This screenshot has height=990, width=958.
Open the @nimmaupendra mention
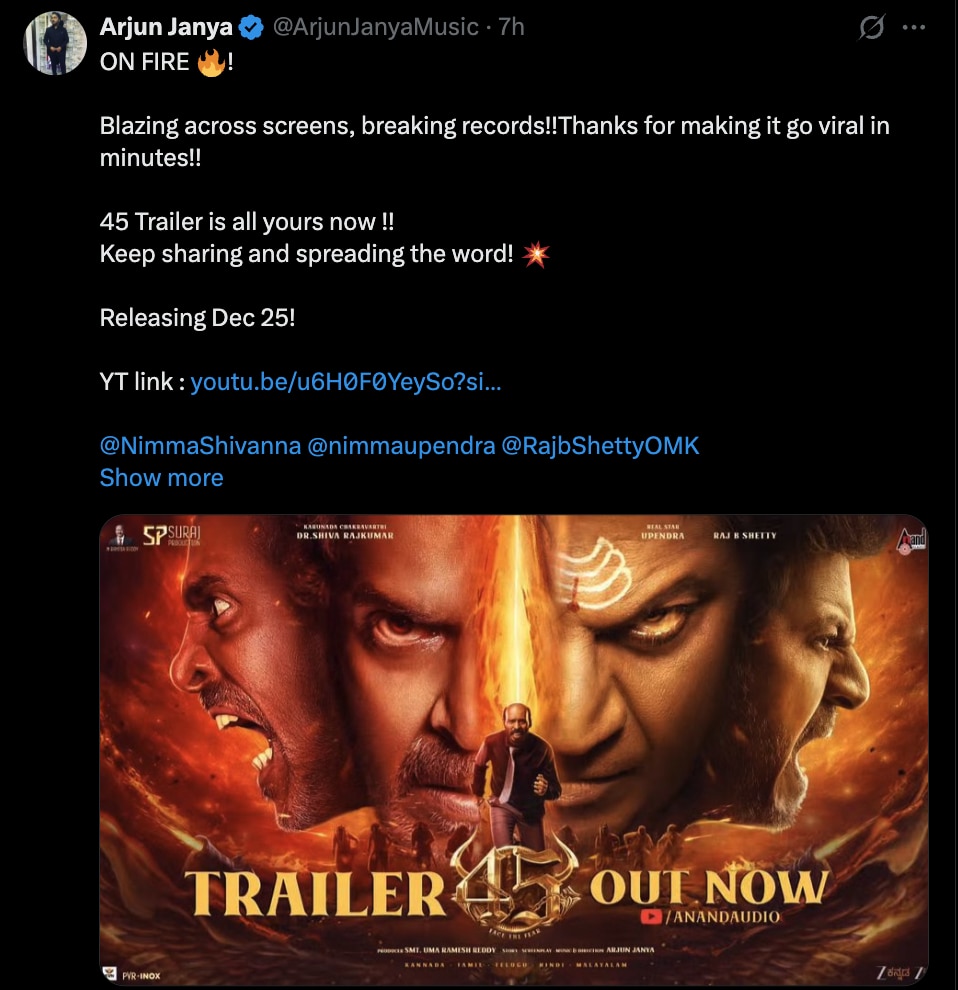point(398,446)
